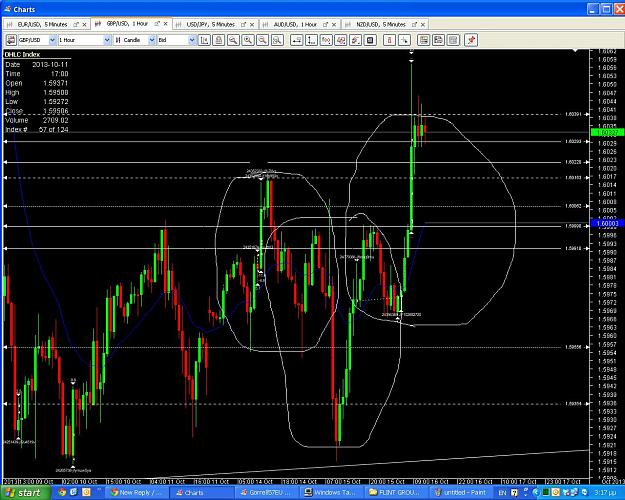Click the red candle marker toolbar icon
This screenshot has width=625, height=500.
tap(389, 40)
